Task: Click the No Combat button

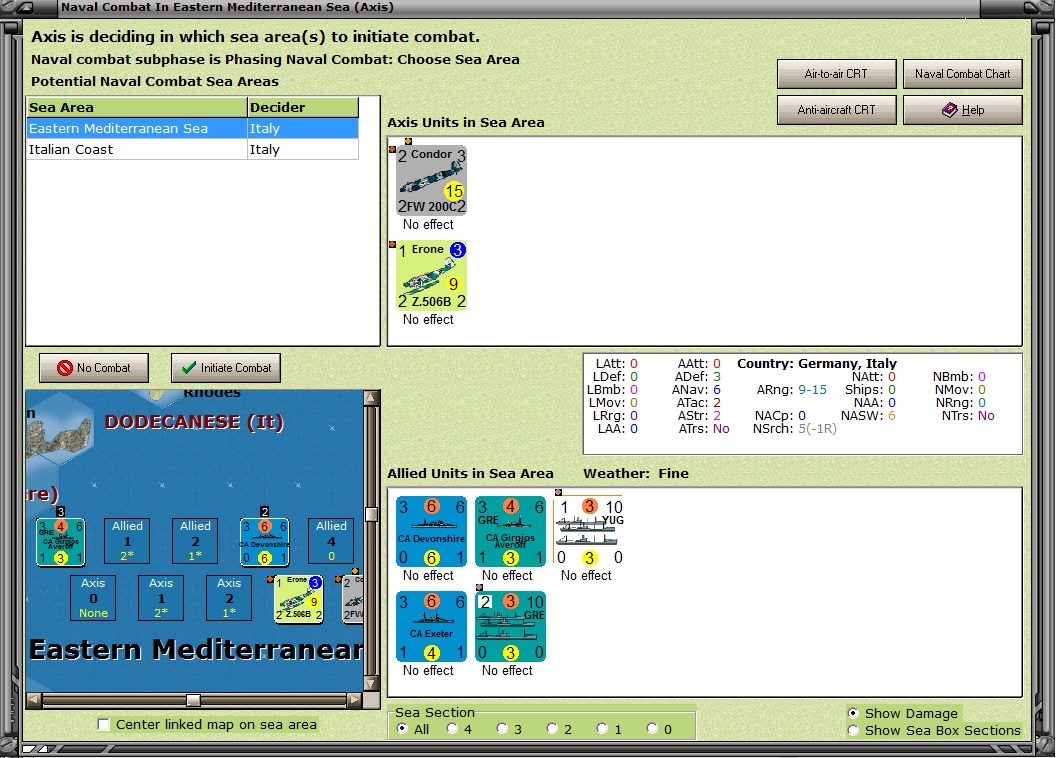Action: pyautogui.click(x=94, y=368)
